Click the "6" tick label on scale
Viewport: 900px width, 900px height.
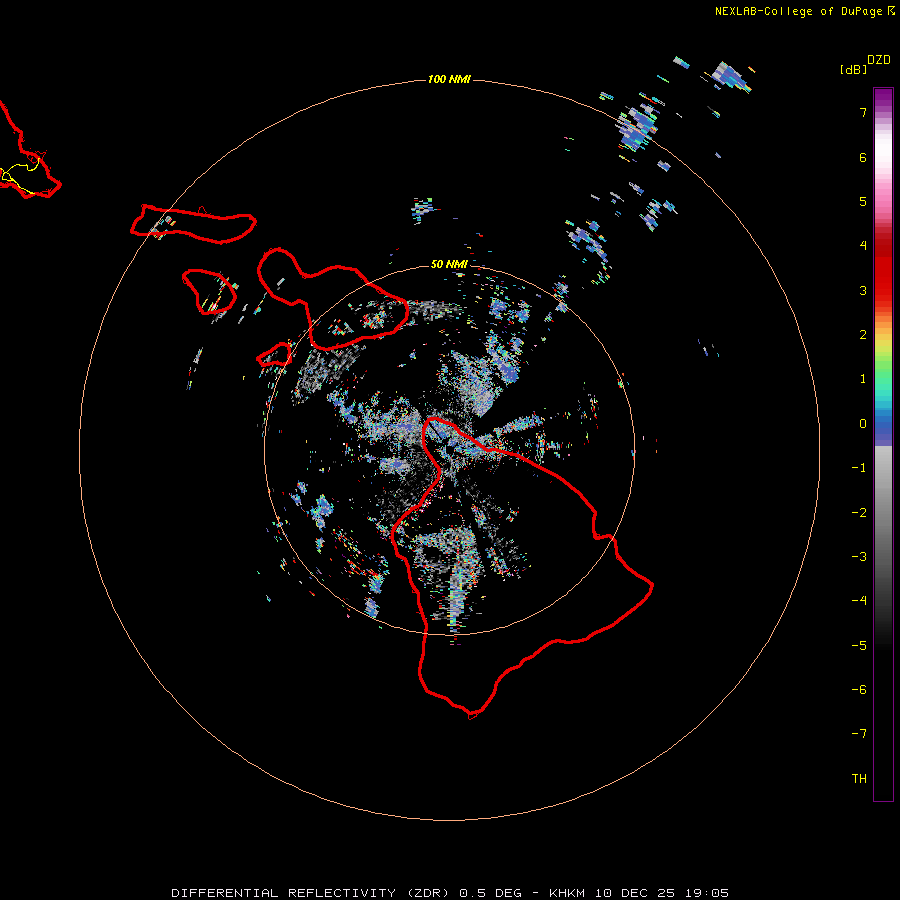pyautogui.click(x=863, y=157)
